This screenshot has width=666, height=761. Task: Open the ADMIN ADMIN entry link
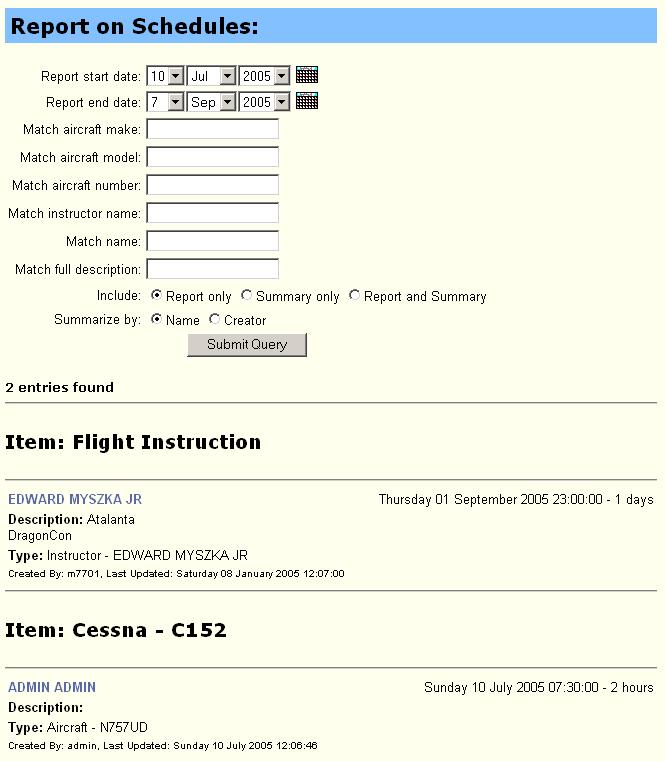52,687
